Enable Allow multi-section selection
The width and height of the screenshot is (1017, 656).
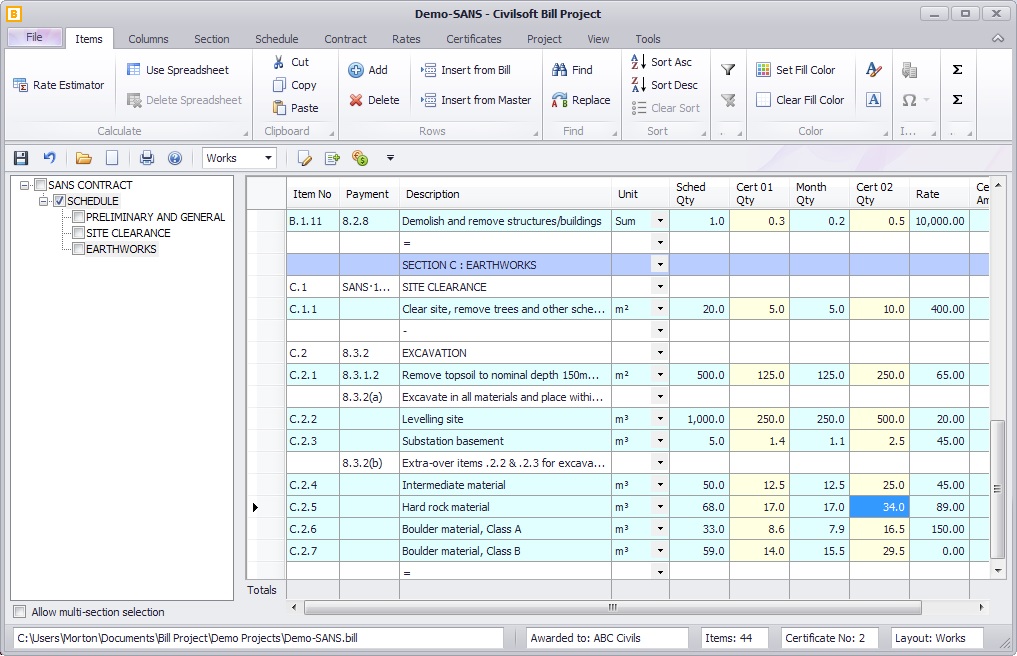tap(20, 612)
